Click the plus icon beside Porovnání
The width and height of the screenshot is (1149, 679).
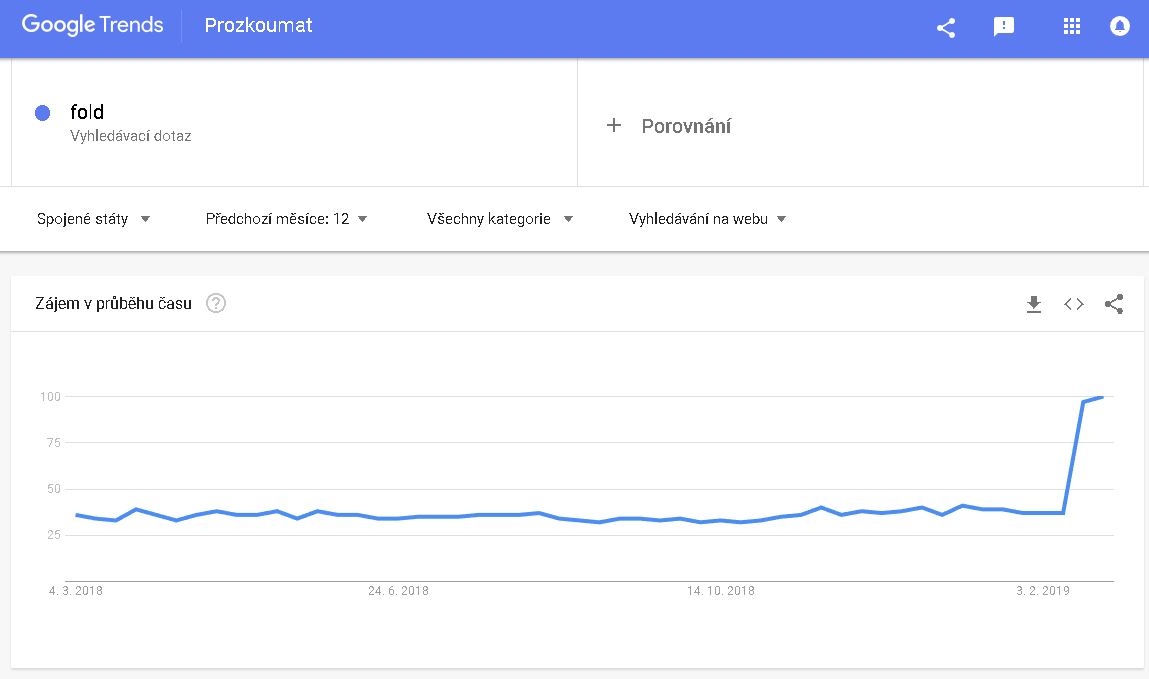(x=614, y=125)
